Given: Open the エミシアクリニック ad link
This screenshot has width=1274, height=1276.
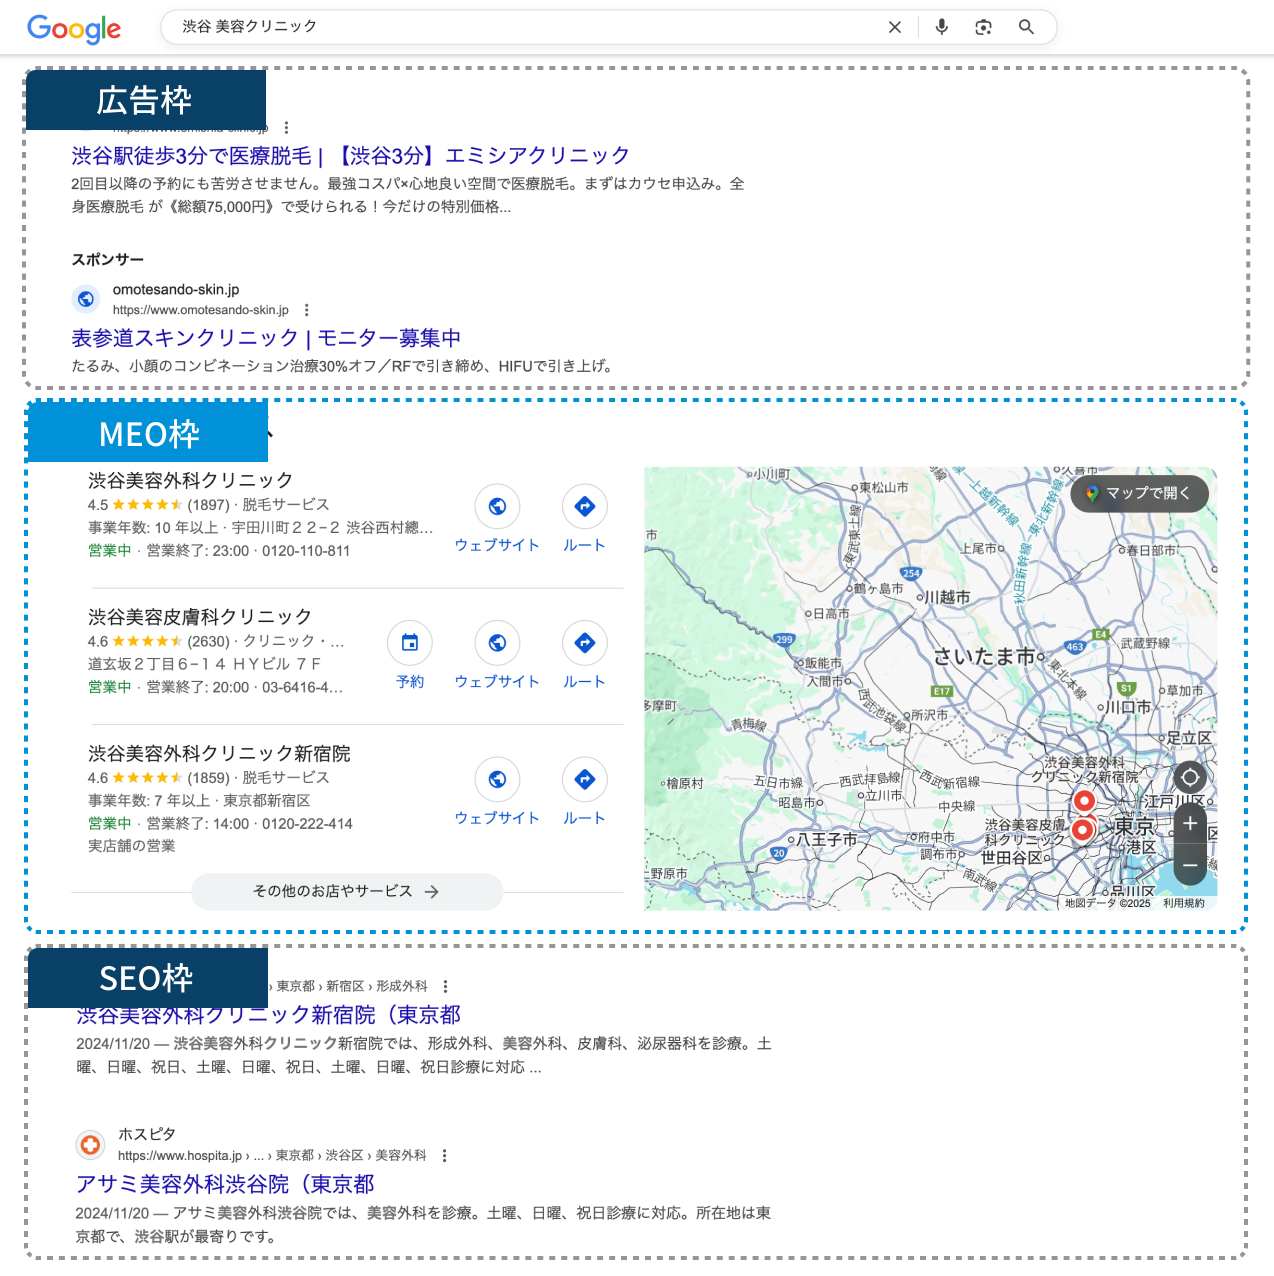Looking at the screenshot, I should pyautogui.click(x=350, y=156).
